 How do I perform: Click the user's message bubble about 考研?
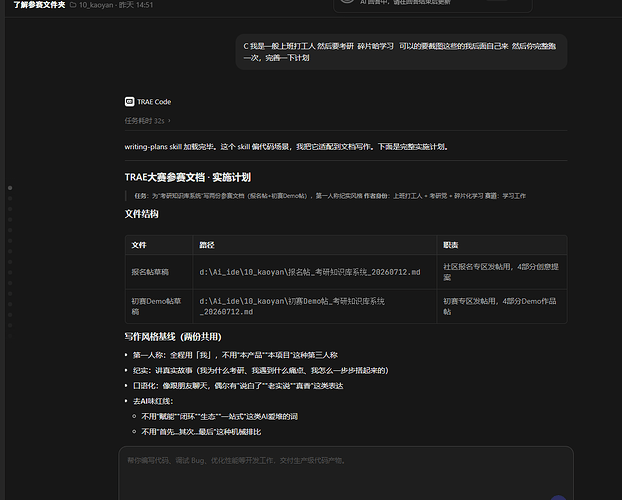[x=401, y=52]
